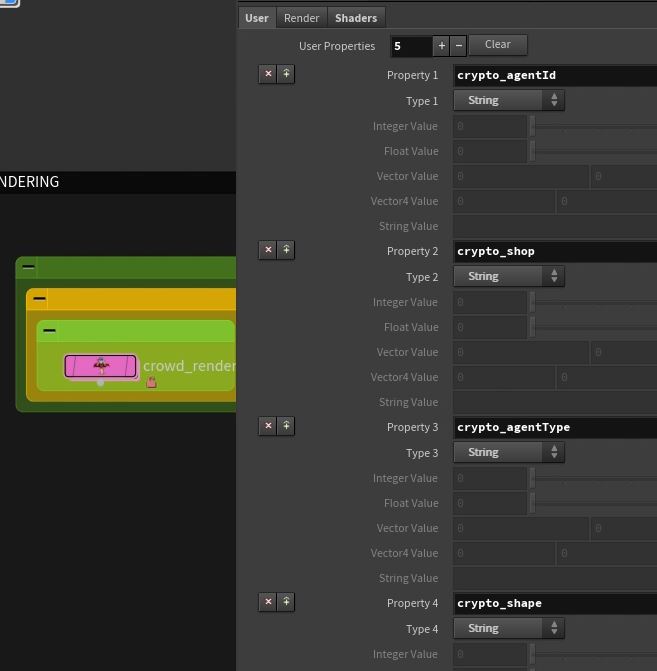Screen dimensions: 657x671
Task: Open the Type 3 String dropdown
Action: click(509, 452)
